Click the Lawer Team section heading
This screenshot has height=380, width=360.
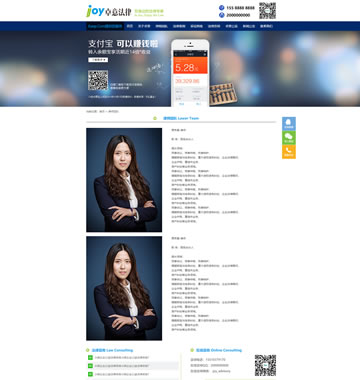tap(181, 118)
